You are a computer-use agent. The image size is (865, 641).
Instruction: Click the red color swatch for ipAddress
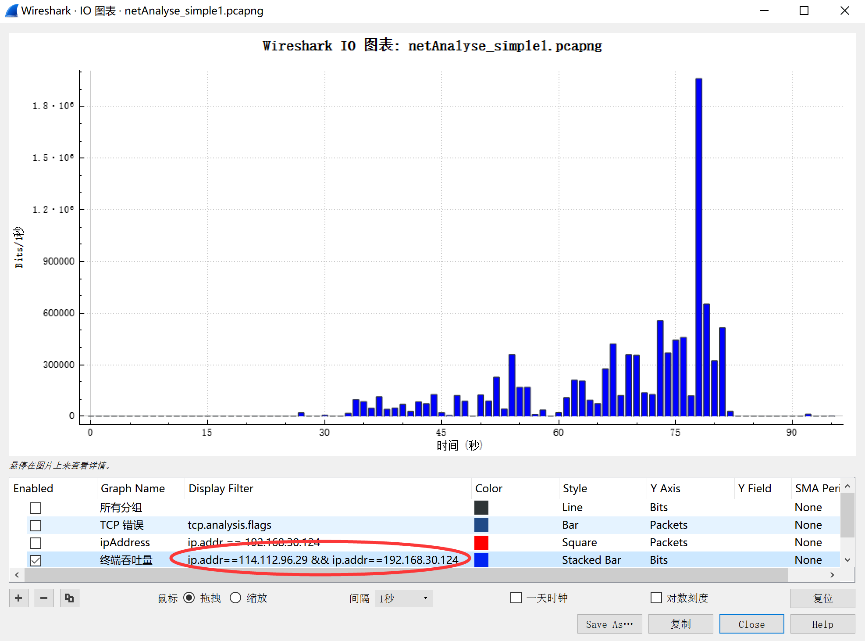[x=481, y=543]
